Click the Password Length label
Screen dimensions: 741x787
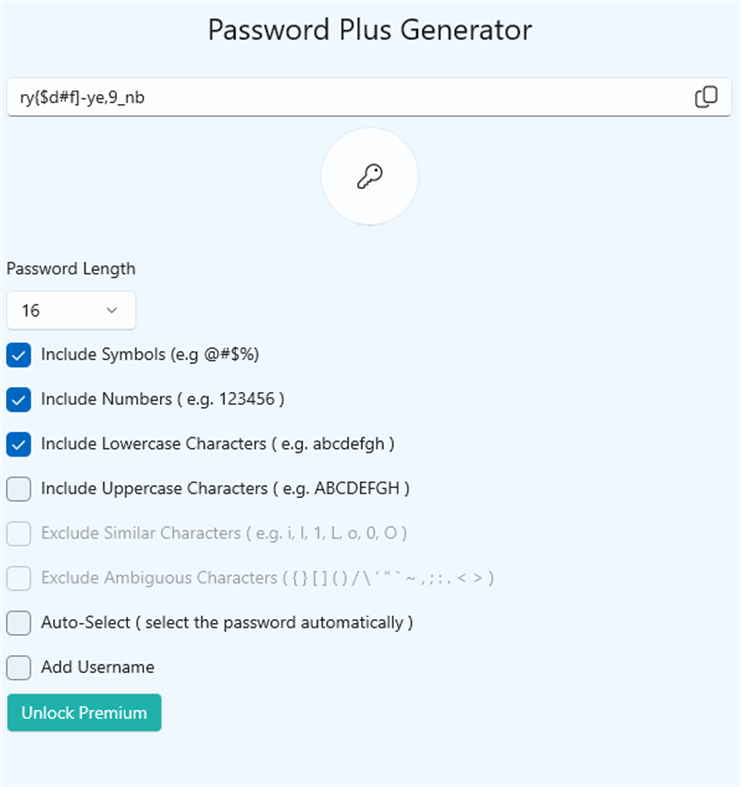tap(71, 268)
